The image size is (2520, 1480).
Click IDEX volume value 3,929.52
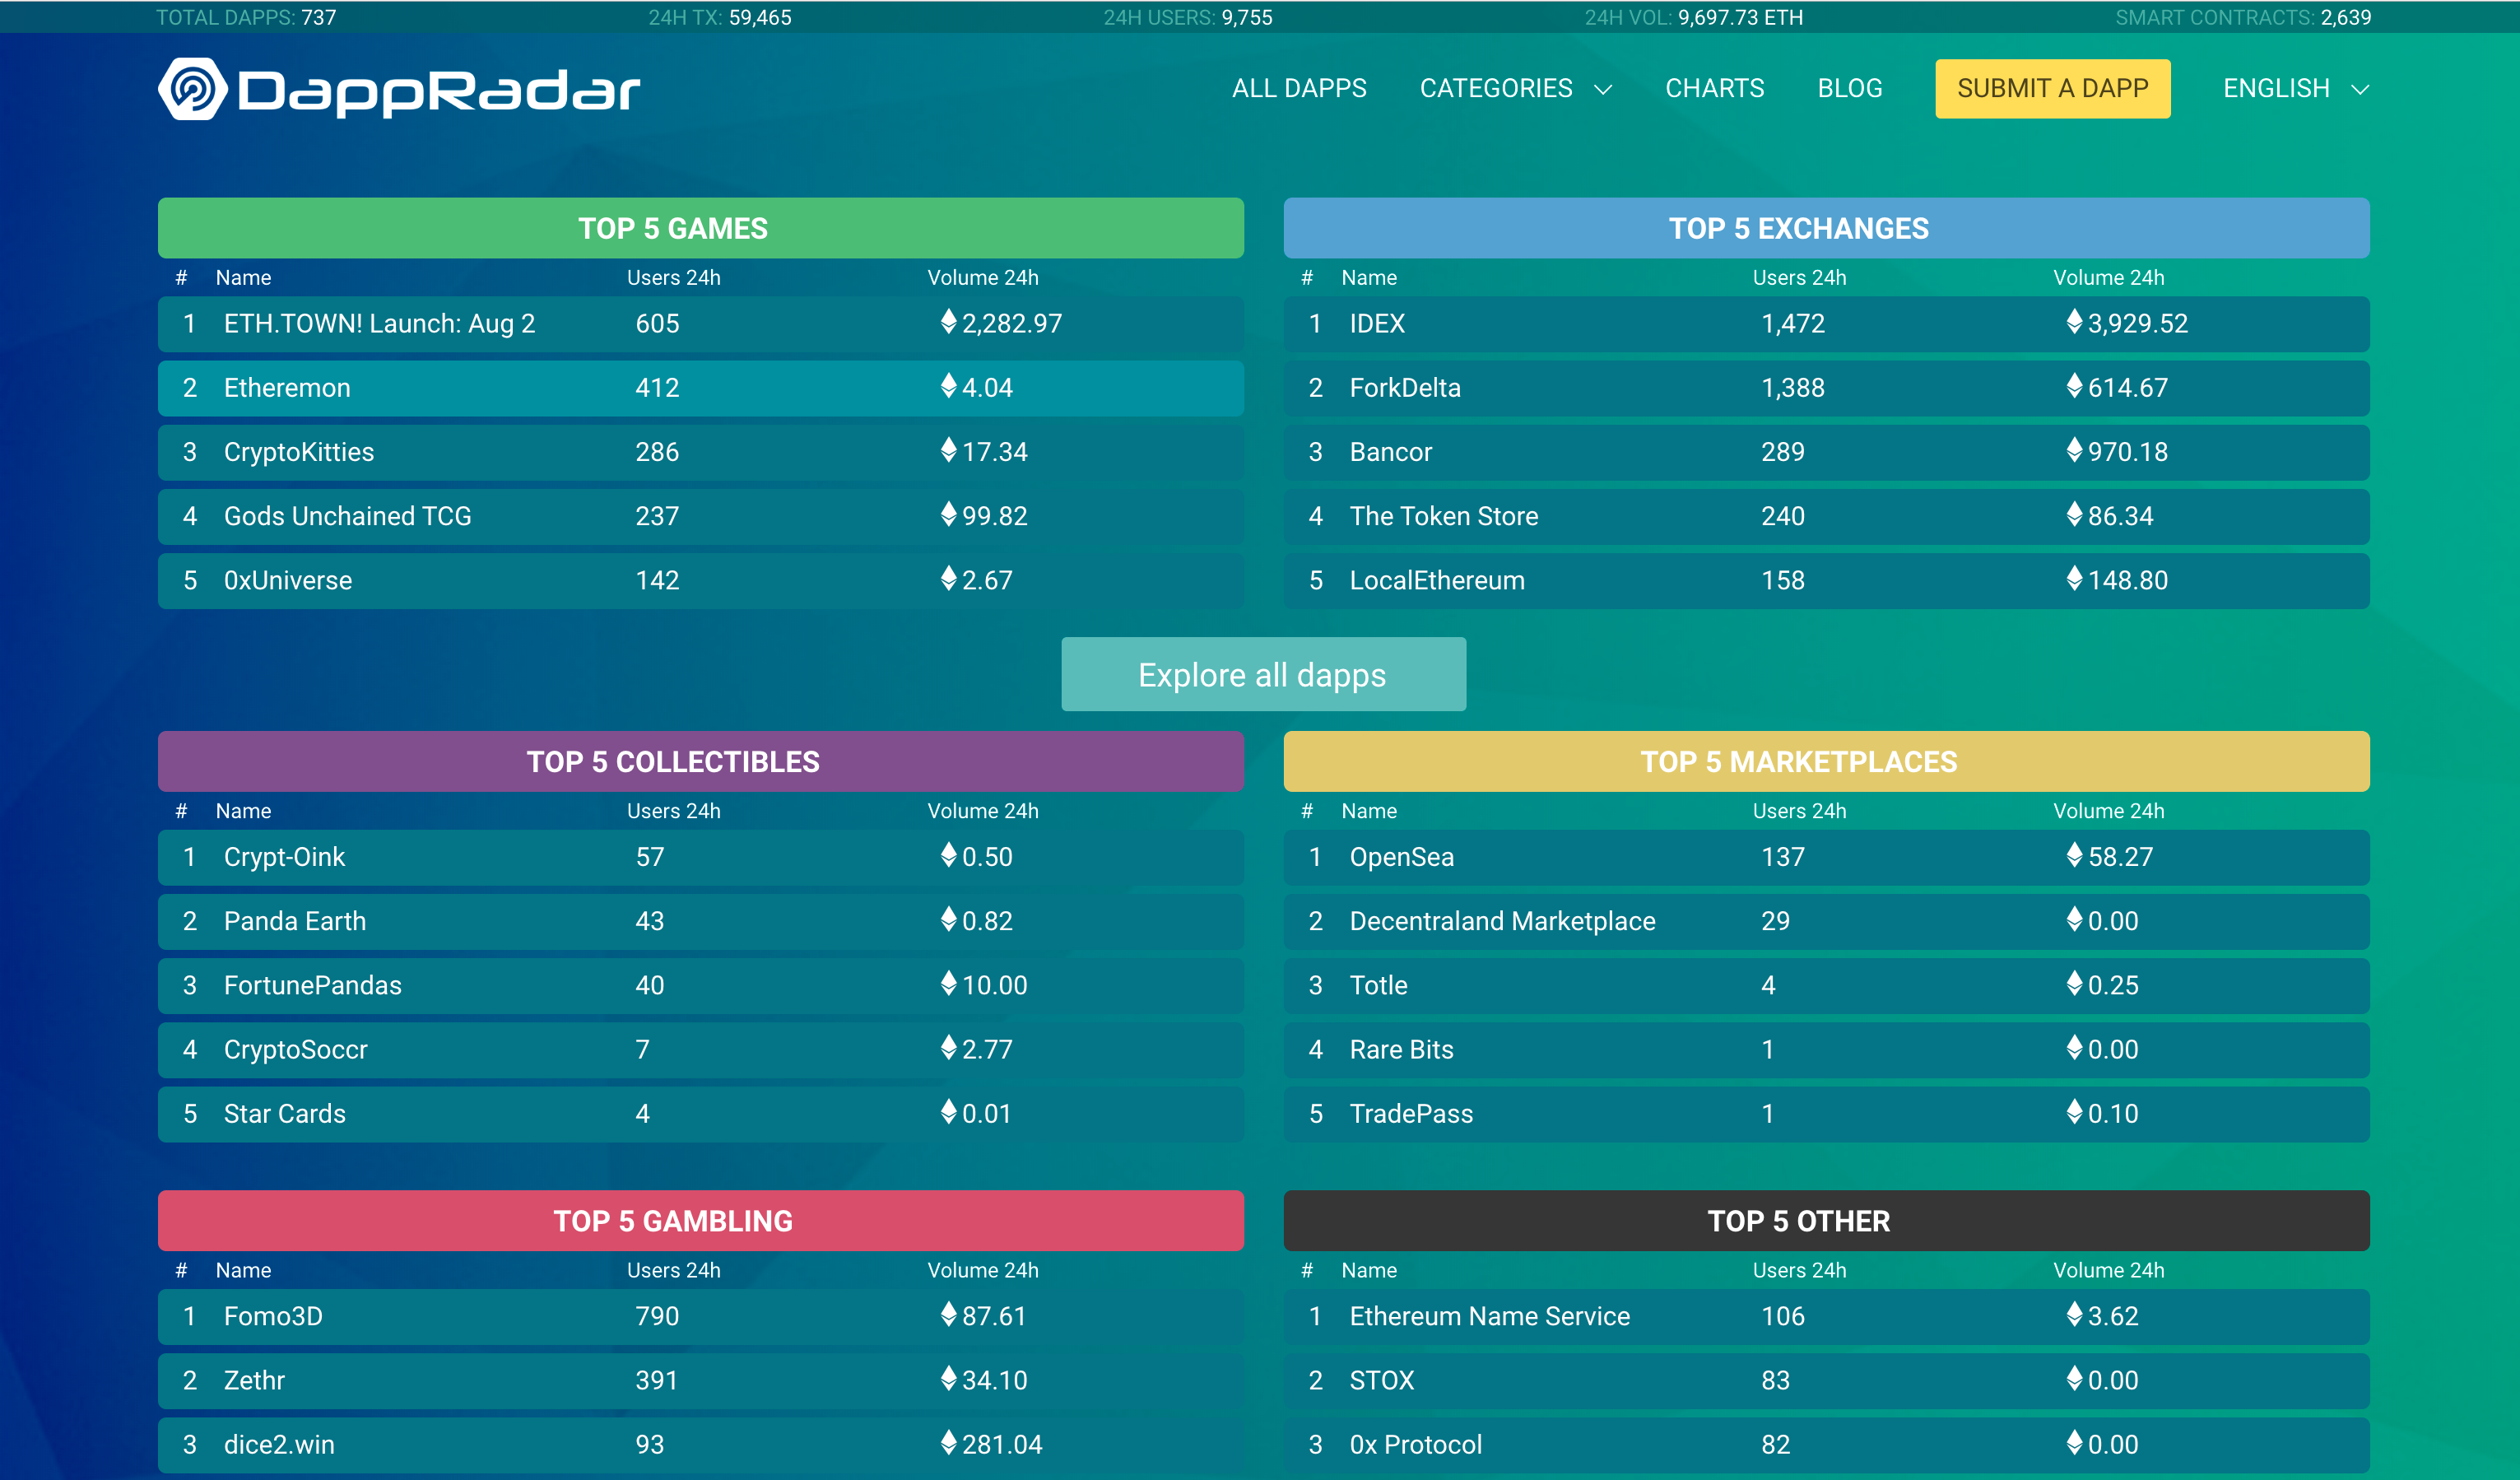point(2137,324)
